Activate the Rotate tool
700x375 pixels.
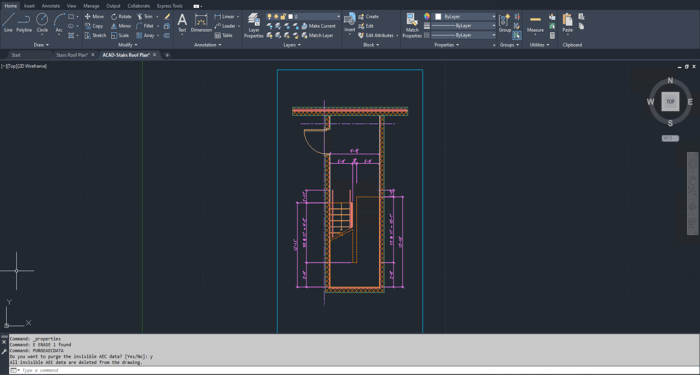pos(121,17)
